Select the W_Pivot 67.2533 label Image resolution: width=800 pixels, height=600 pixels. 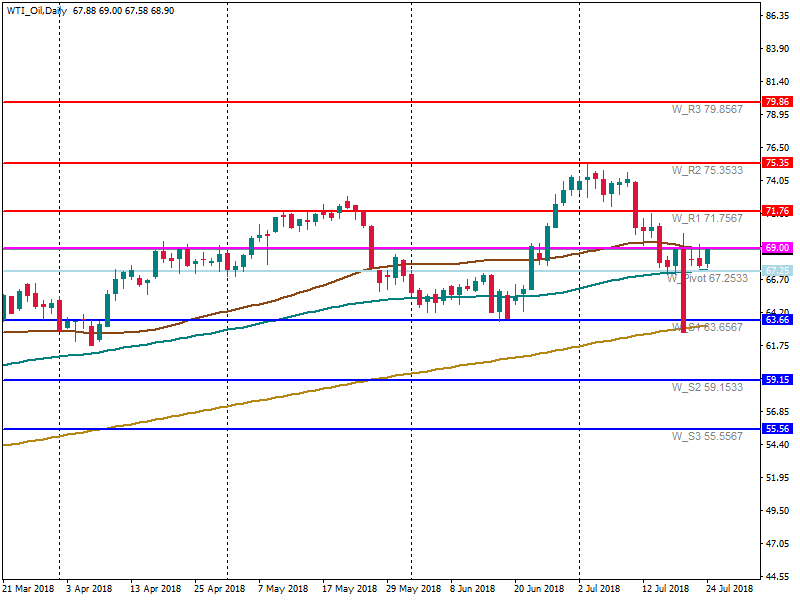(706, 279)
